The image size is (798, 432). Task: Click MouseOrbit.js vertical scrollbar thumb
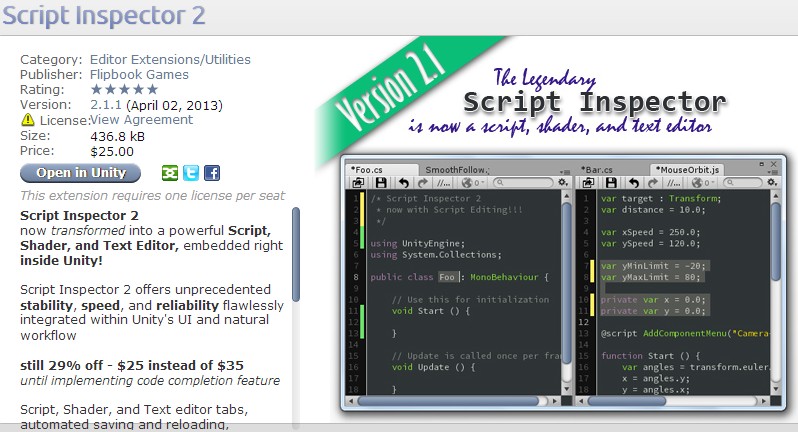pyautogui.click(x=776, y=242)
